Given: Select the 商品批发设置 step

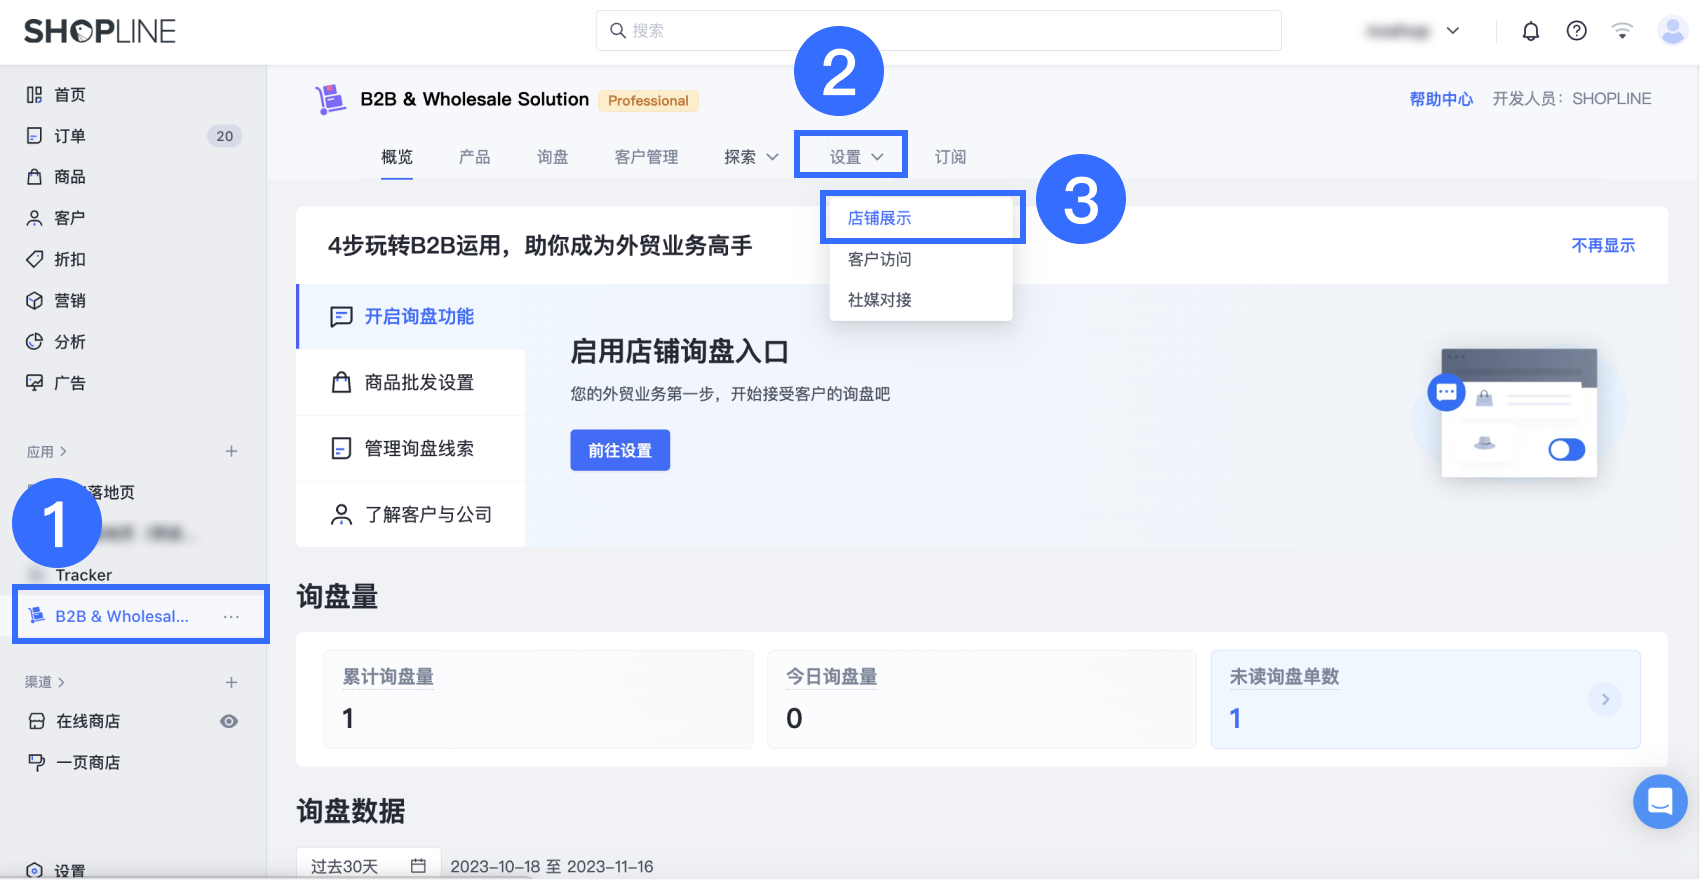Looking at the screenshot, I should tap(411, 382).
